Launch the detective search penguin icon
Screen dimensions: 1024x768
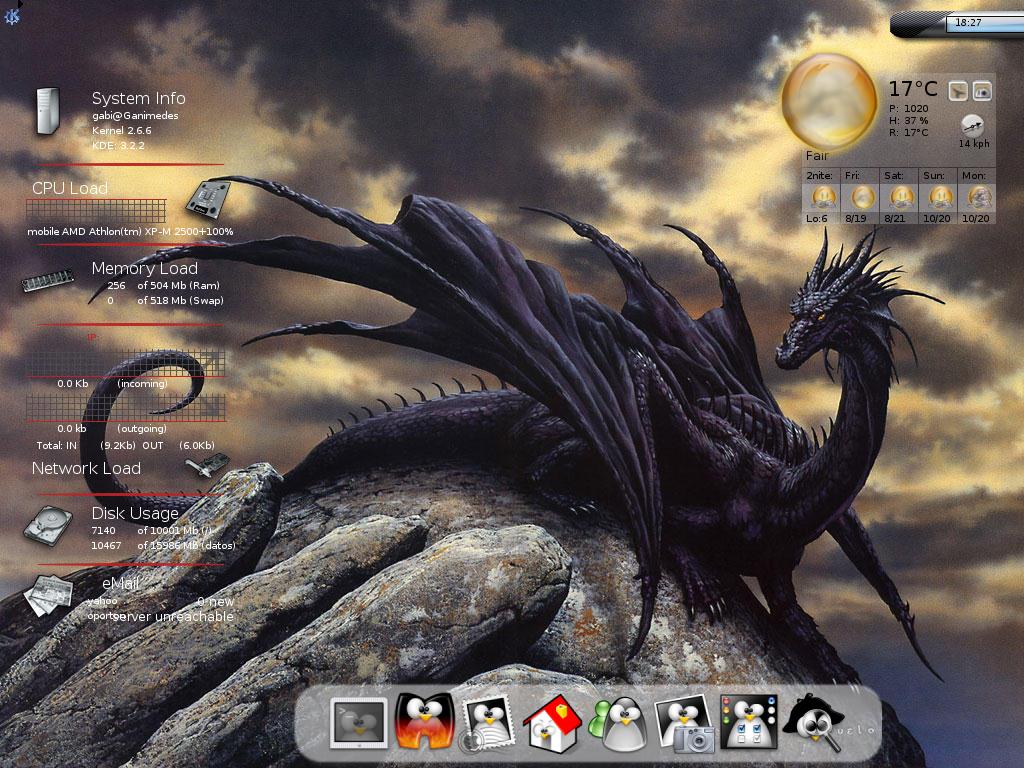pos(813,723)
